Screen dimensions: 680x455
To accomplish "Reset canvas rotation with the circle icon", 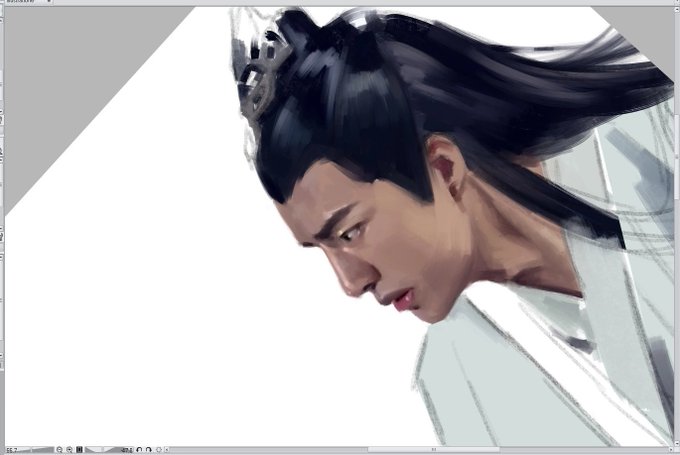I will 159,450.
